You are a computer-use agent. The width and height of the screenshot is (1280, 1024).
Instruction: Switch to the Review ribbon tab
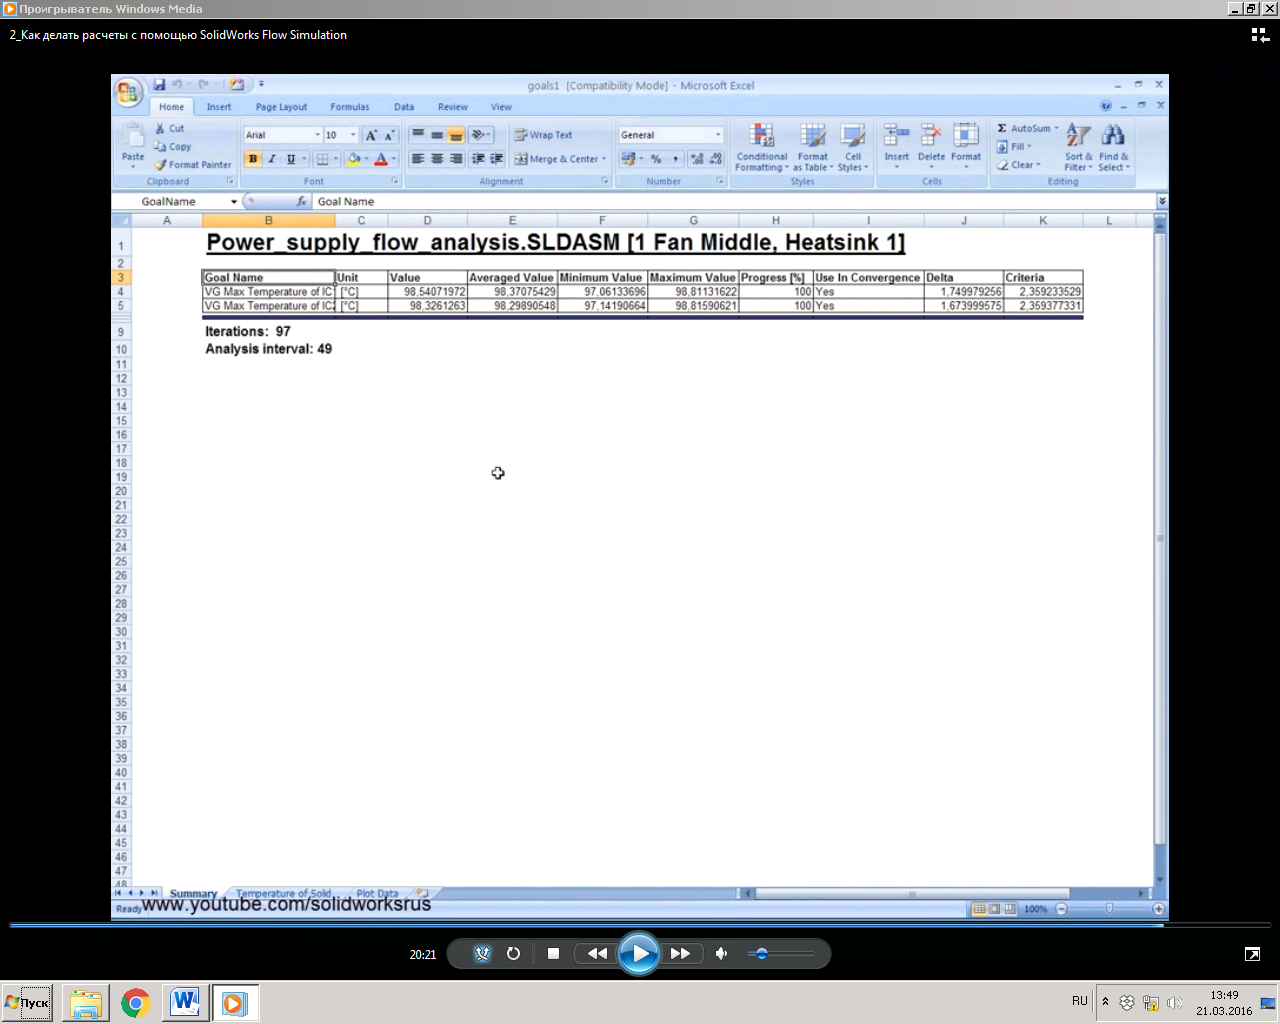click(453, 107)
